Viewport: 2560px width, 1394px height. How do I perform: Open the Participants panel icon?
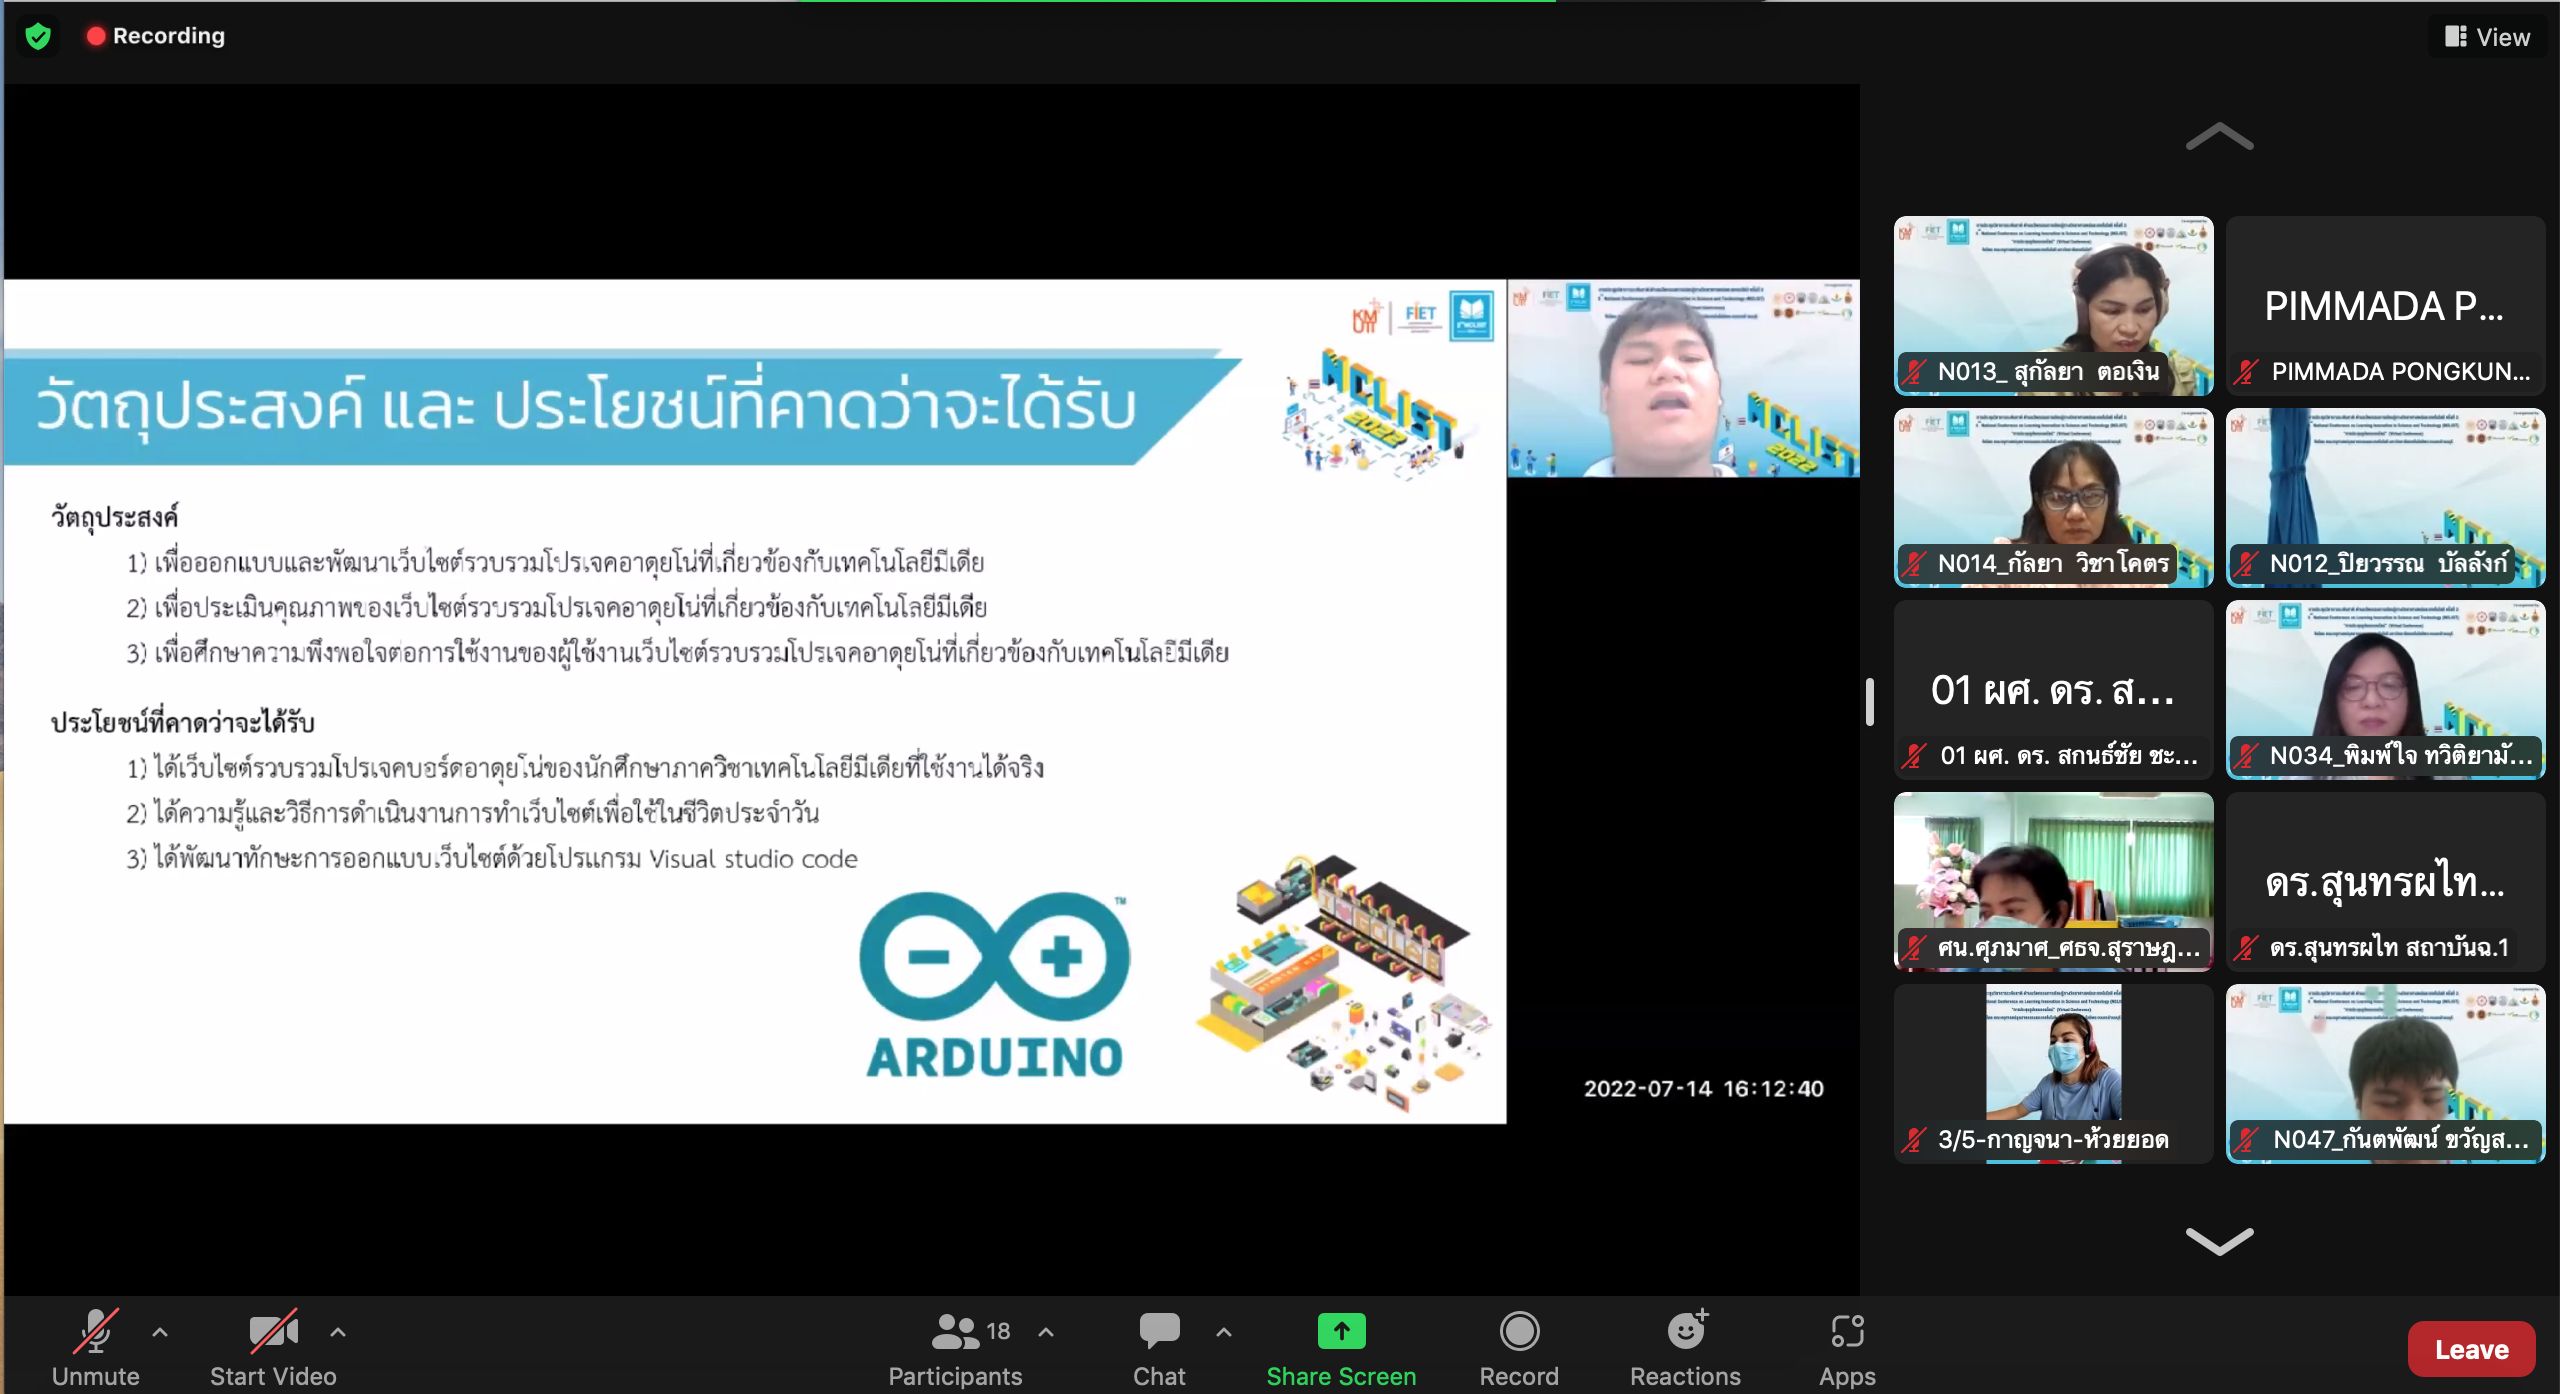pos(955,1331)
